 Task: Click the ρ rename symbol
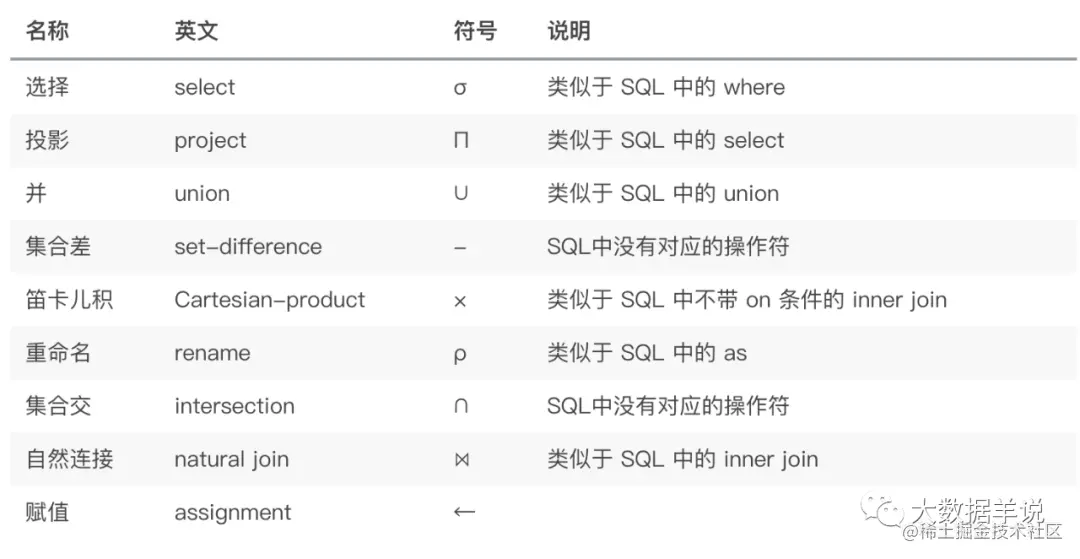[460, 355]
